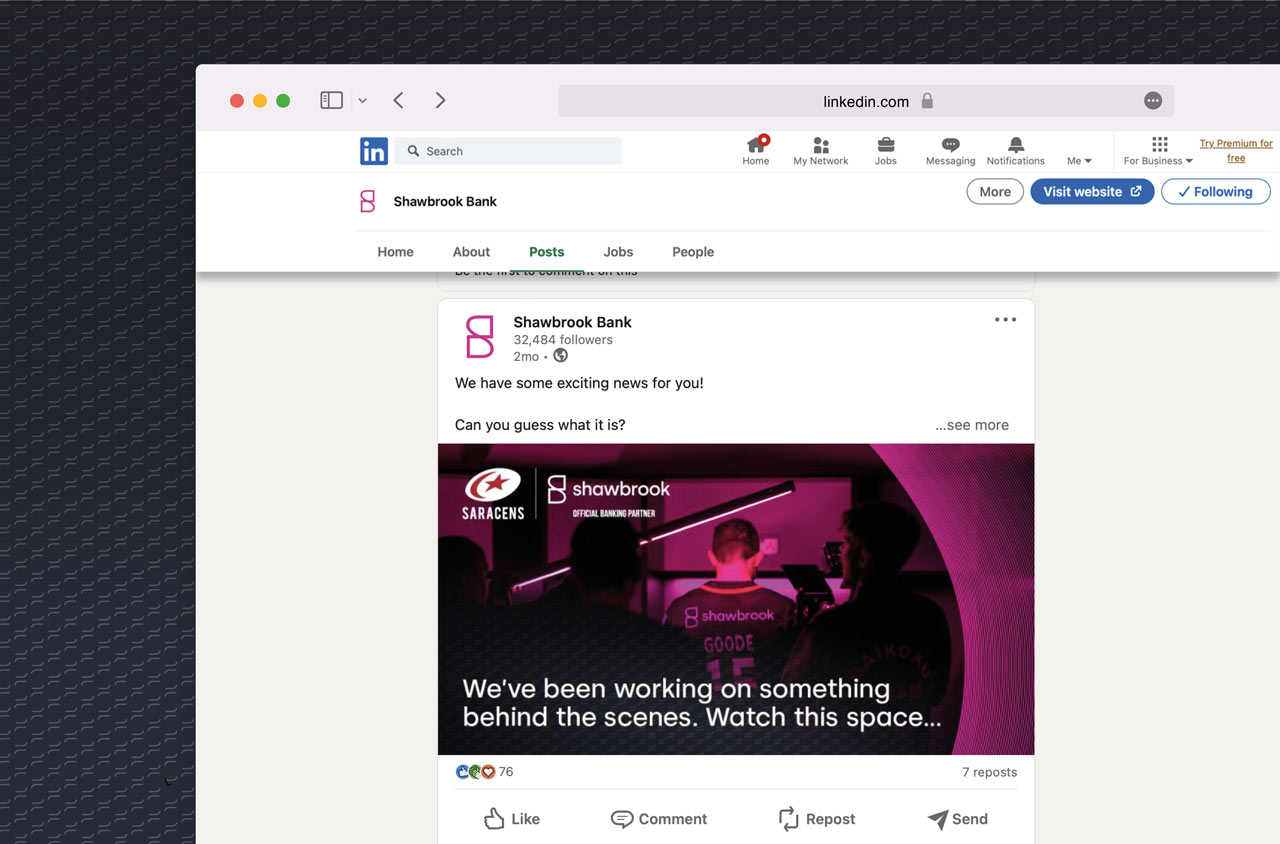1280x844 pixels.
Task: Open My Network from navigation
Action: point(820,151)
